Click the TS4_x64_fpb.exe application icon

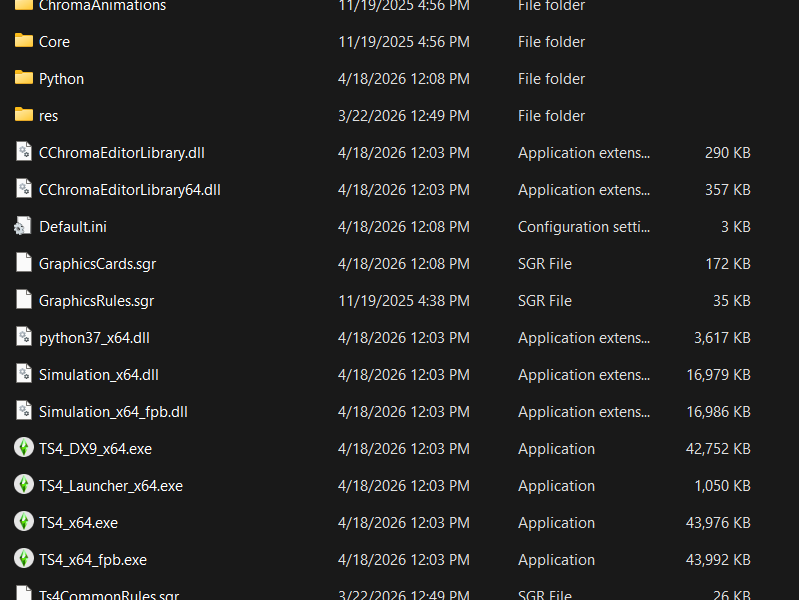tap(24, 559)
